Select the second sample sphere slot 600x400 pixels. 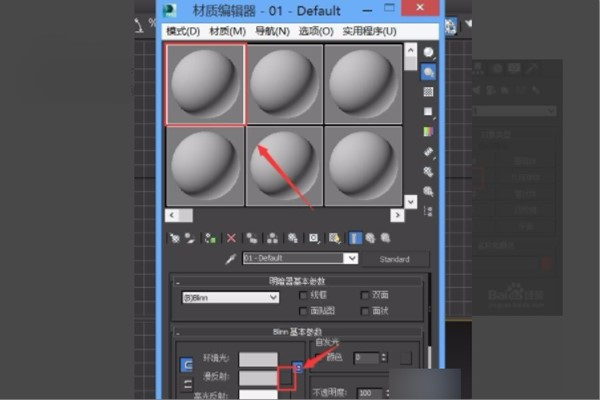(285, 85)
